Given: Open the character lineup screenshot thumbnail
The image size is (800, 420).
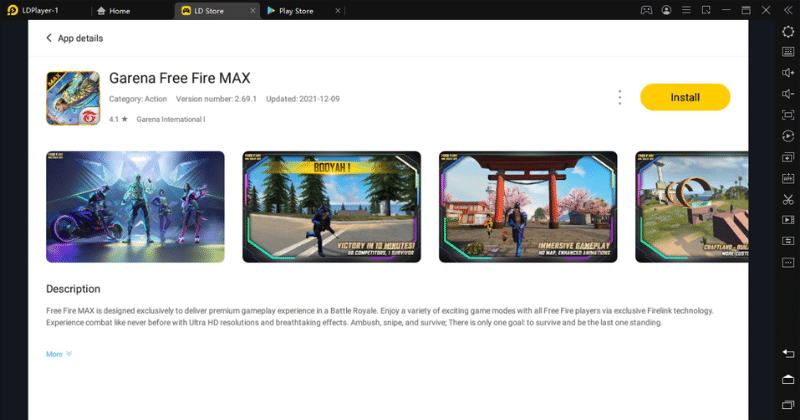Looking at the screenshot, I should [135, 207].
